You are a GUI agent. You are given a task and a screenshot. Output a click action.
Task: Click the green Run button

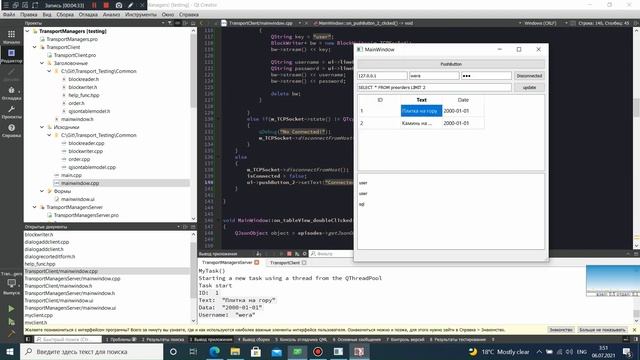coord(11,309)
